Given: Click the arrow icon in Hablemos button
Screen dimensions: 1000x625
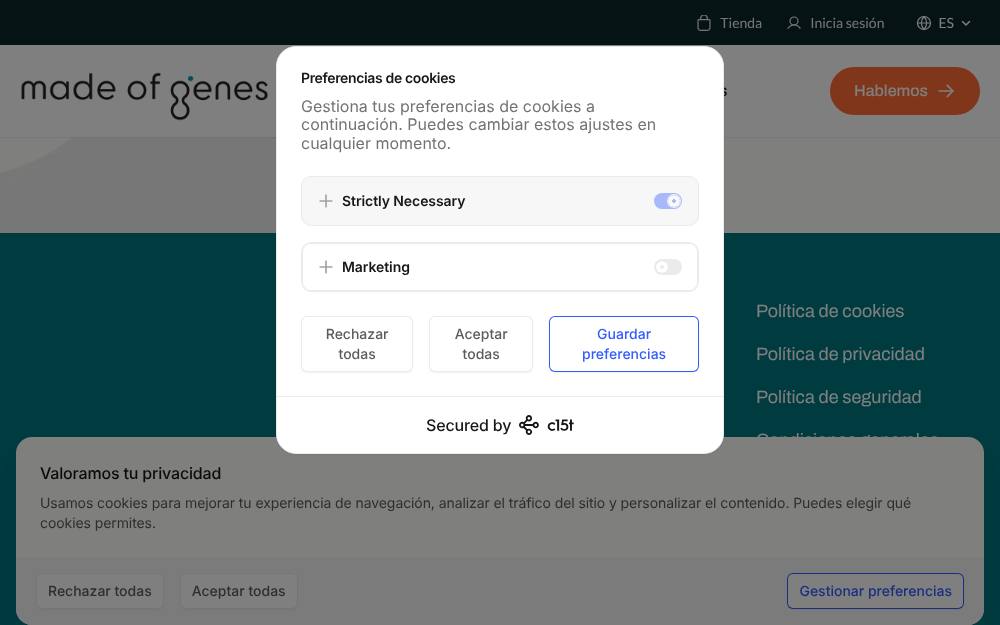Looking at the screenshot, I should tap(946, 91).
